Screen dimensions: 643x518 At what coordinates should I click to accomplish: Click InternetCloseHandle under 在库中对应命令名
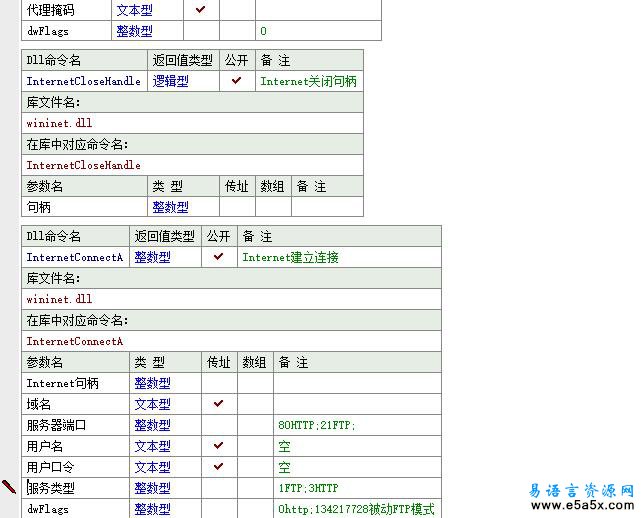84,165
